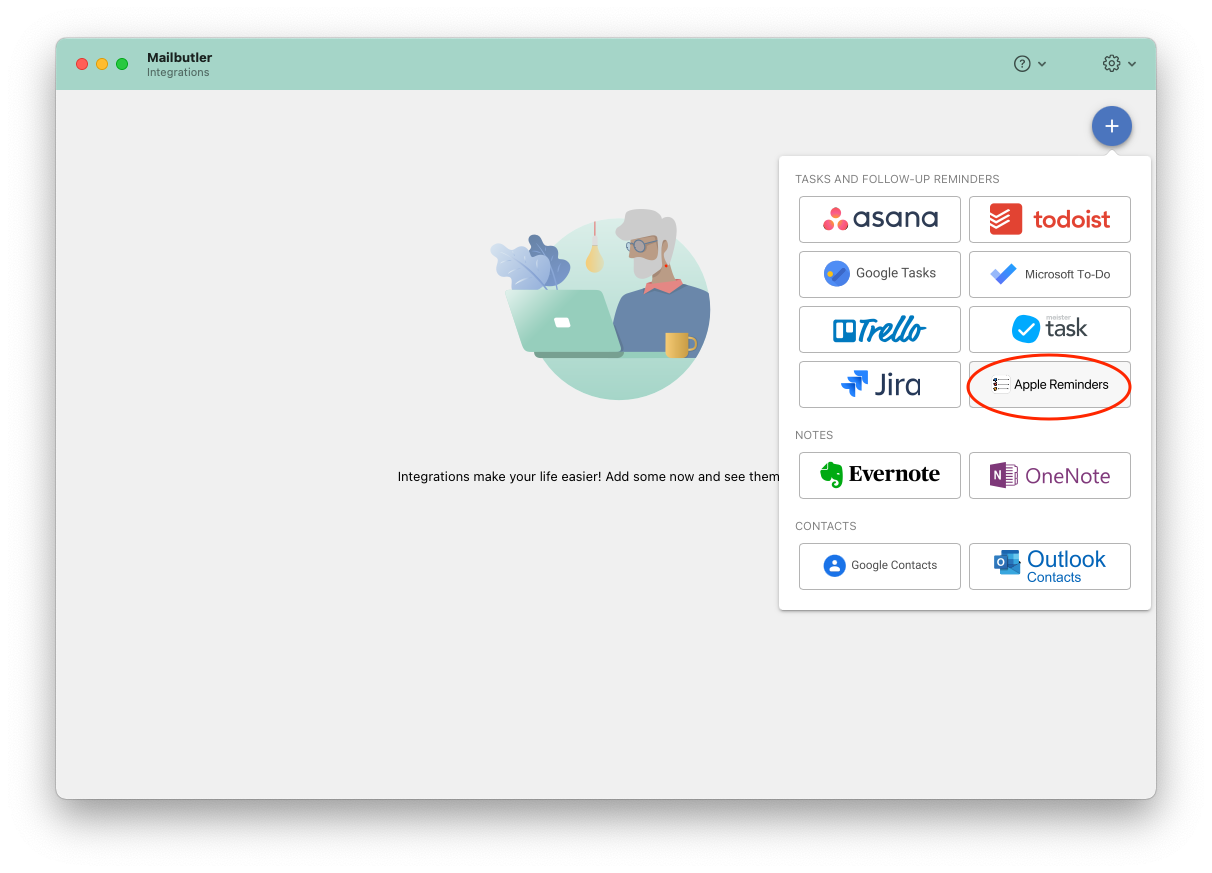Select the MeisterTask integration
Screen dimensions: 1212x873
[x=1050, y=329]
